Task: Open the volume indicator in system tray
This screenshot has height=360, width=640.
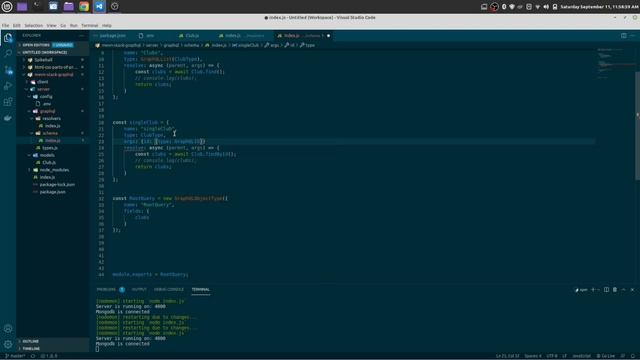Action: (x=546, y=7)
